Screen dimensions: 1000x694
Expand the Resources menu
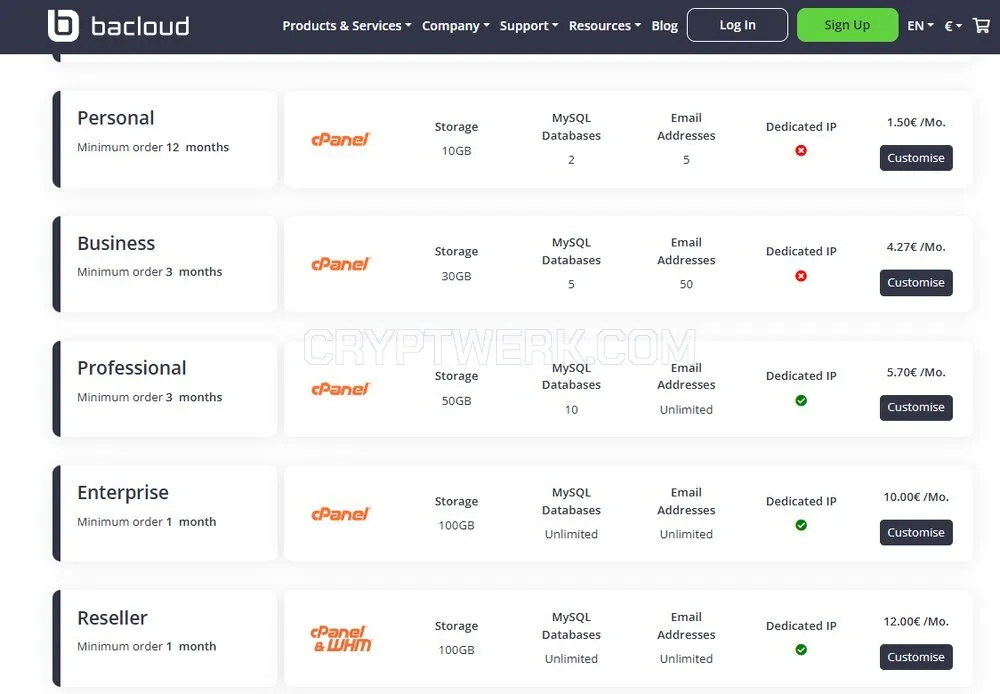pos(605,26)
